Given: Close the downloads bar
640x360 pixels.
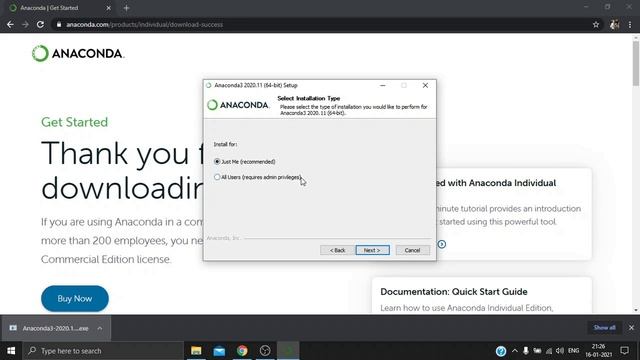Looking at the screenshot, I should [x=631, y=328].
